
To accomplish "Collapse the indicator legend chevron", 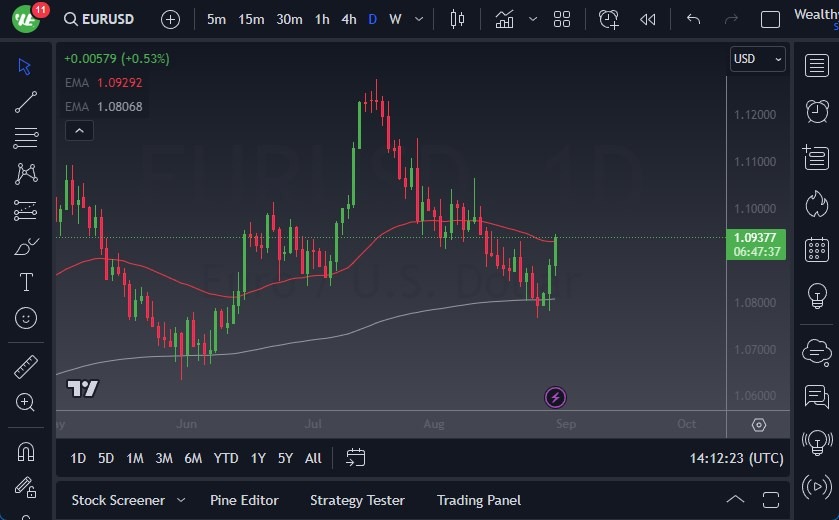I will coord(79,130).
